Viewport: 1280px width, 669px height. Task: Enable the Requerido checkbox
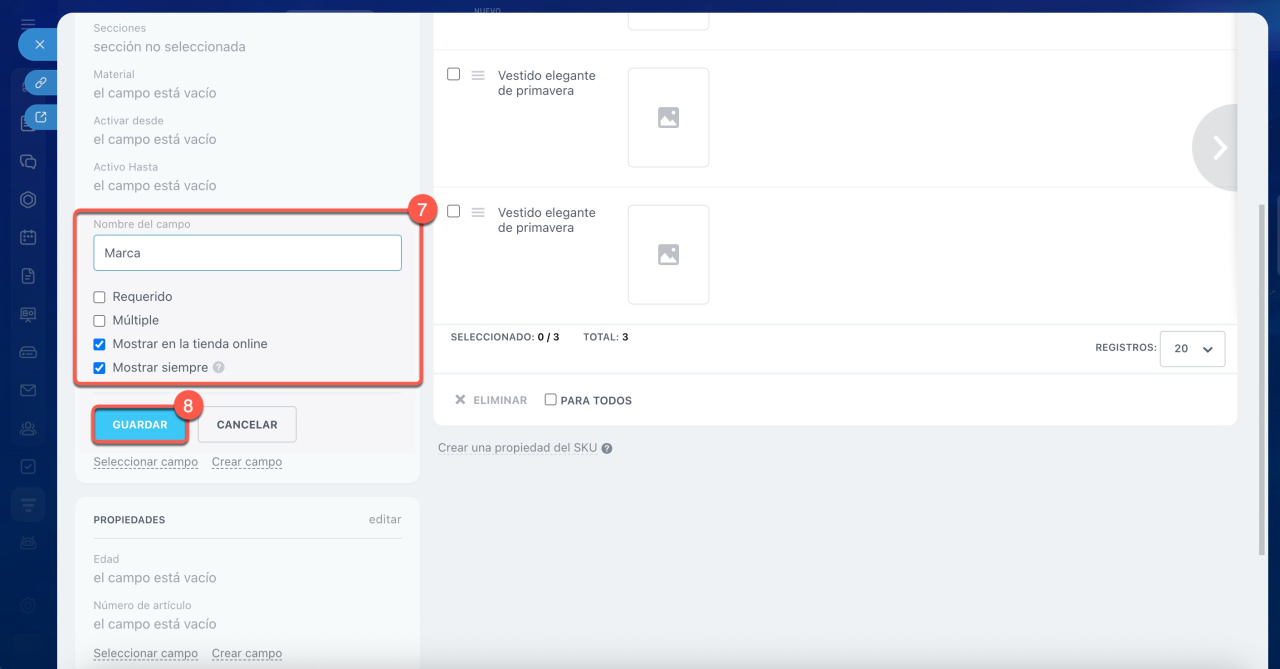click(99, 297)
